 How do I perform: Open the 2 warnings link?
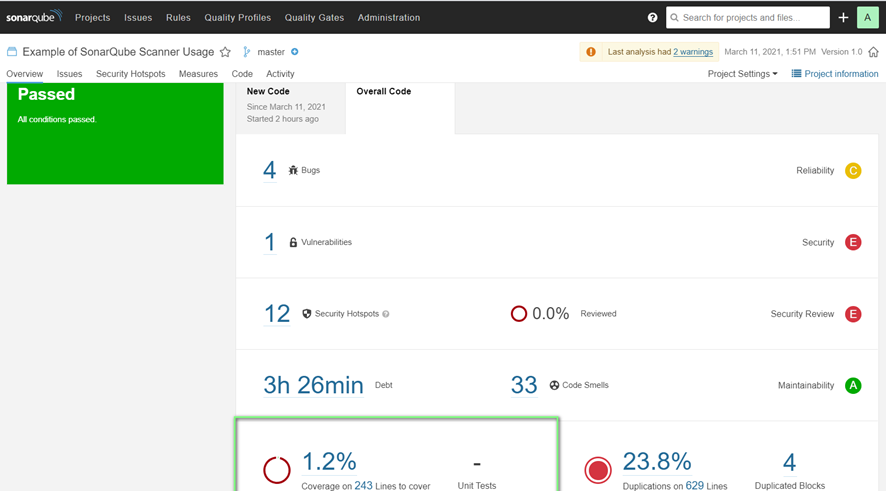[x=693, y=52]
